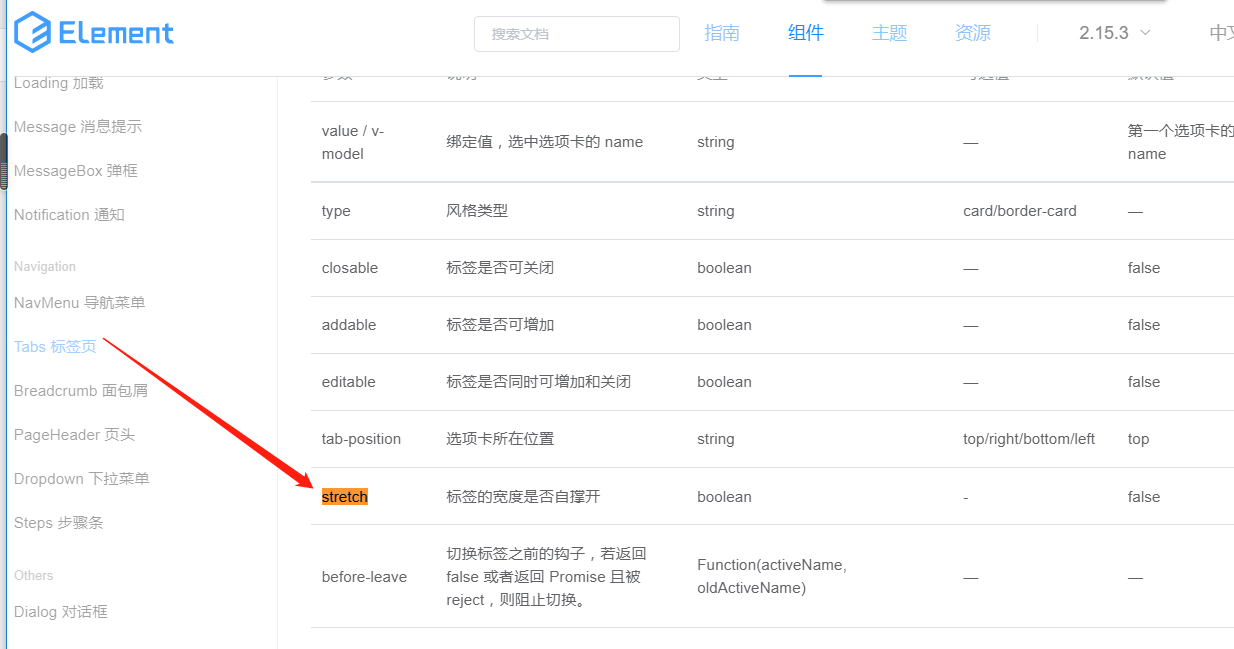Screen dimensions: 1234x649
Task: Switch to the 组件 tab
Action: point(805,33)
